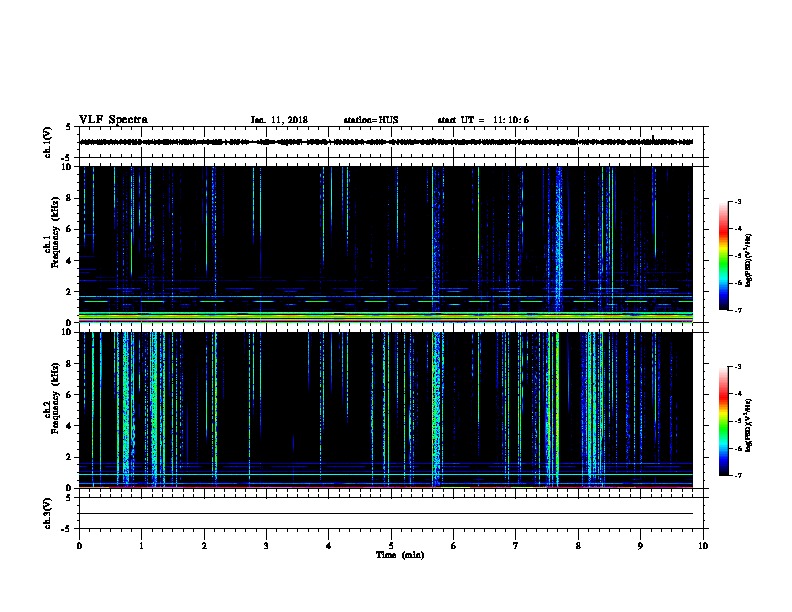Select the date text "Jan. 11, 2018"

pos(279,120)
